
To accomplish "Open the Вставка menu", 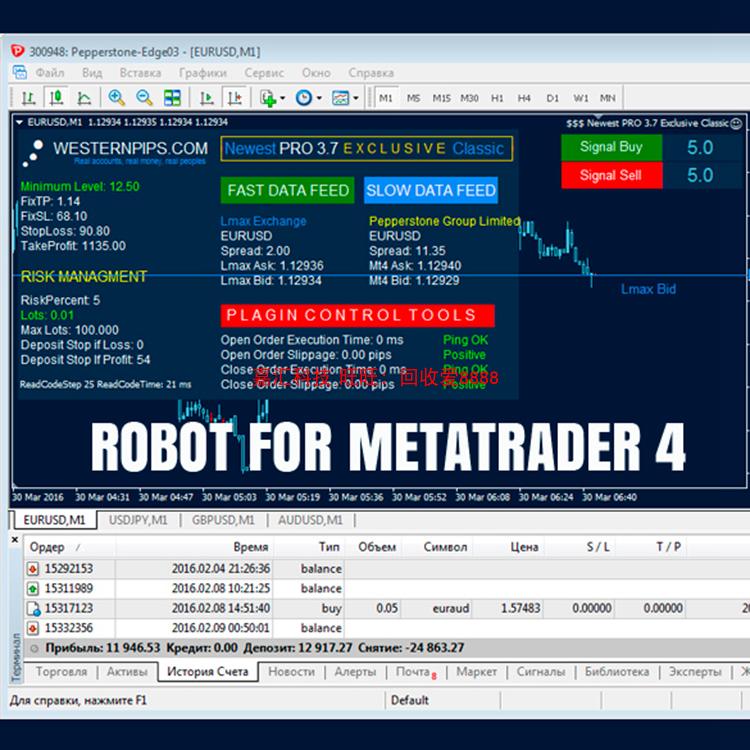I will [x=140, y=73].
